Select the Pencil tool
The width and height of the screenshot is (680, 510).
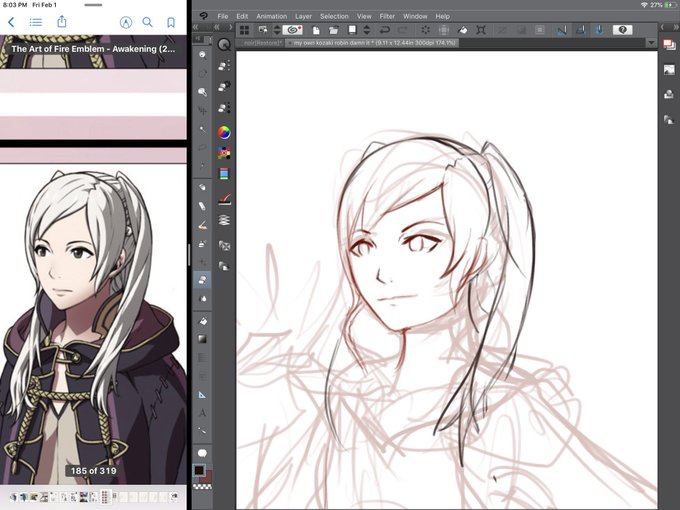pos(202,206)
